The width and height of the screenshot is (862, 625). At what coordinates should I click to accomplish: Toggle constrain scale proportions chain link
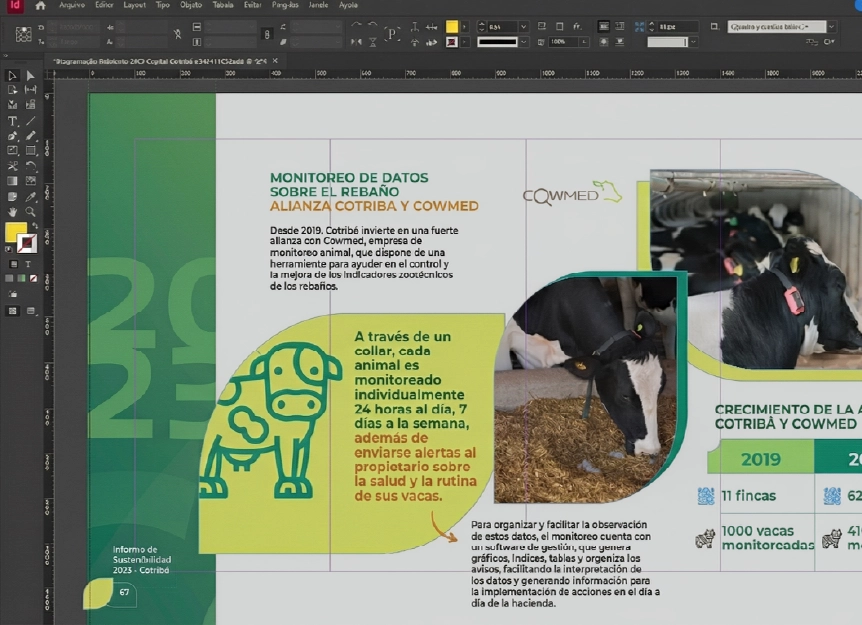tap(267, 34)
